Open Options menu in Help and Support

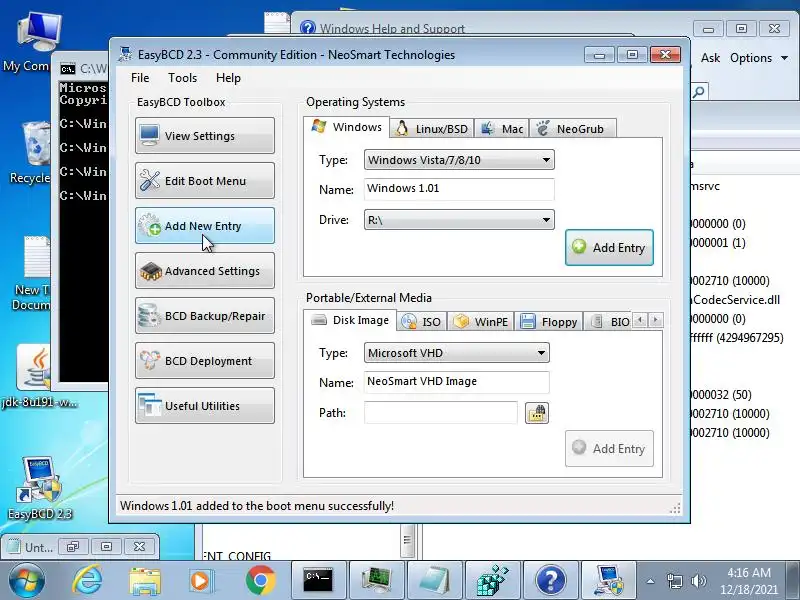pos(759,58)
